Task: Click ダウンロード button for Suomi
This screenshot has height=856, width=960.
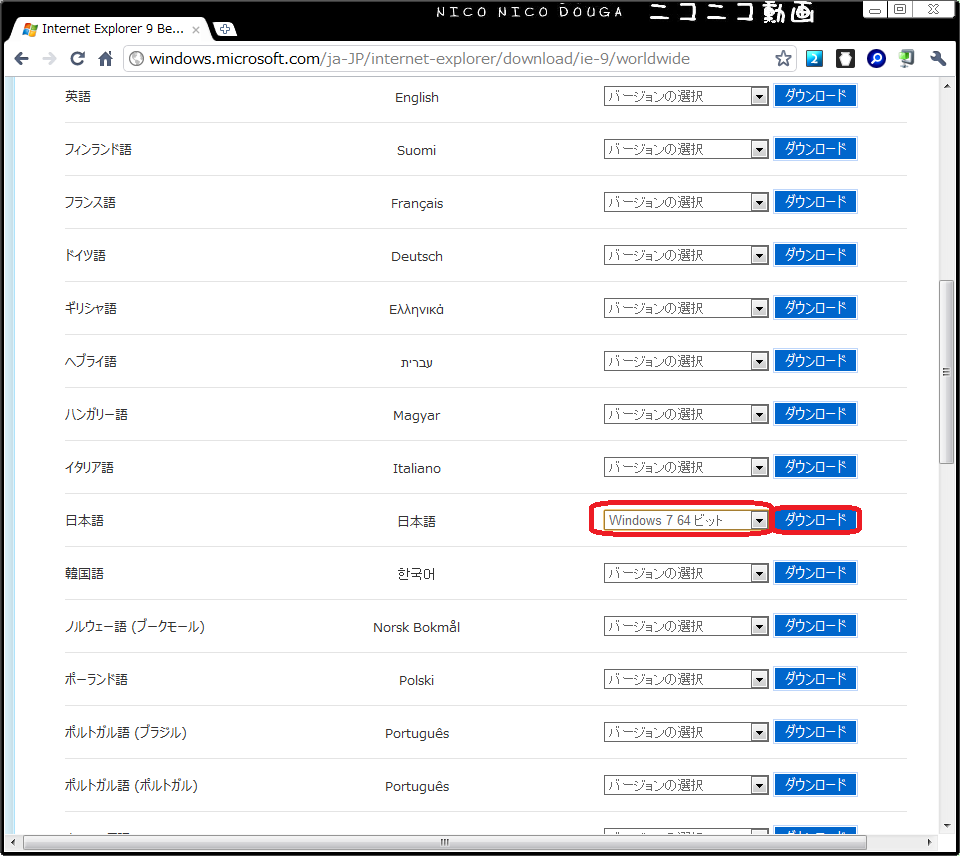Action: tap(816, 148)
